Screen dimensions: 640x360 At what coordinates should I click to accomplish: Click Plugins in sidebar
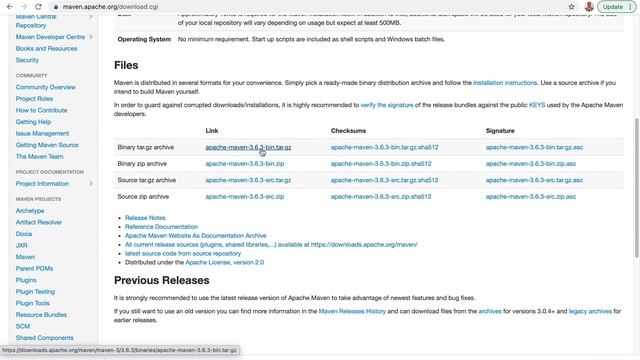tap(26, 280)
